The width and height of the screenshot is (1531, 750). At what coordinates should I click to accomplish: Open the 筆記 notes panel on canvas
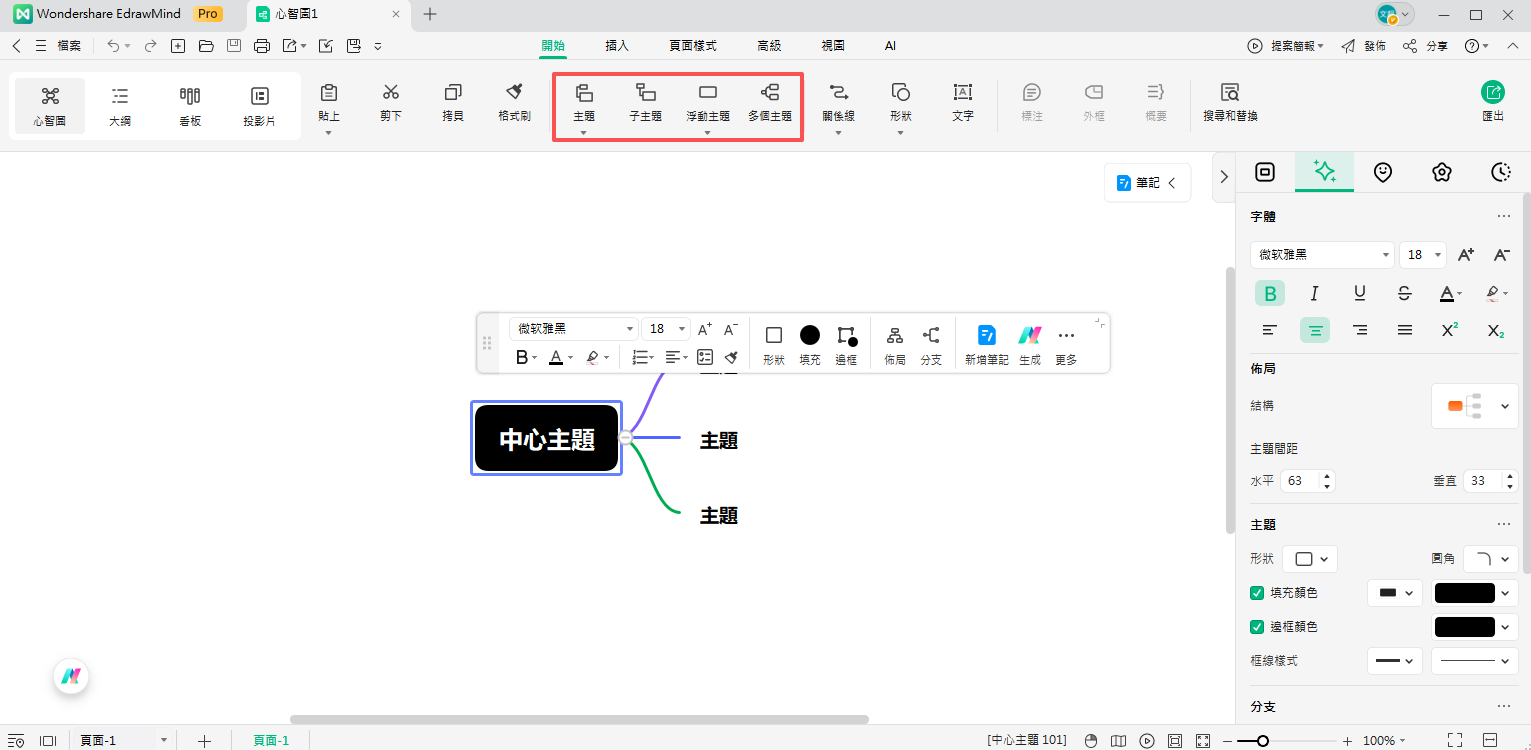pos(1145,182)
